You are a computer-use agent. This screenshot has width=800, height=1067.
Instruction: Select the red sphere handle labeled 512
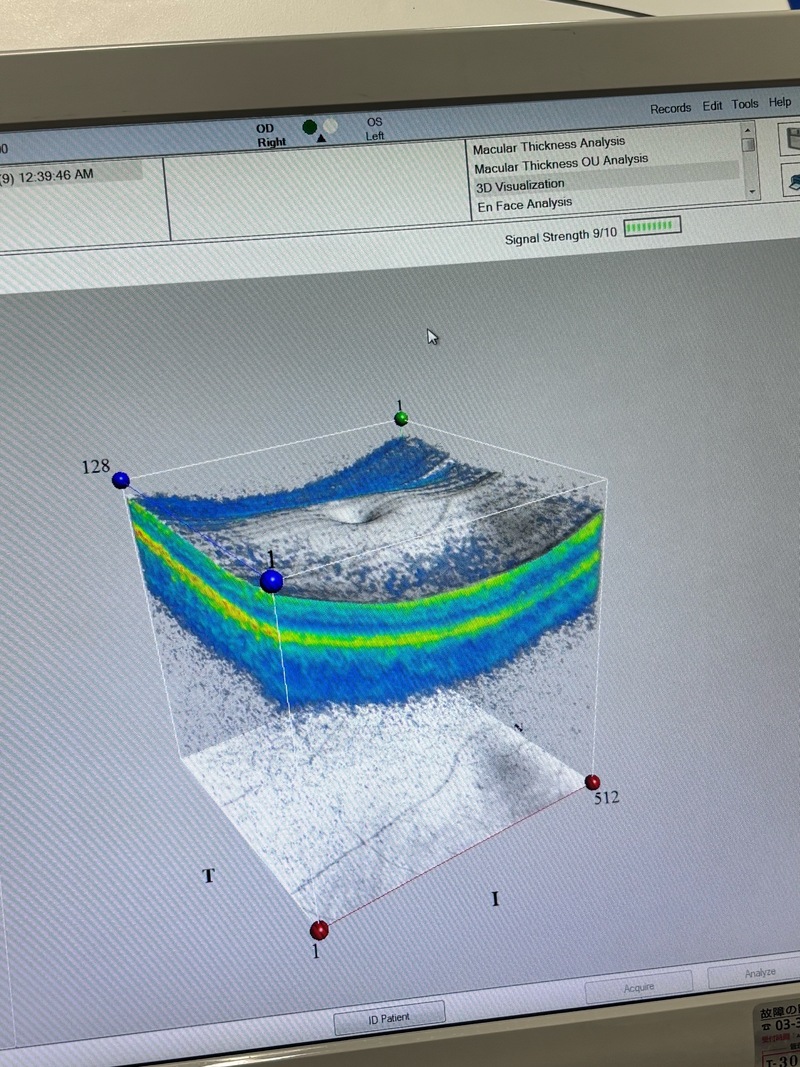[x=592, y=782]
